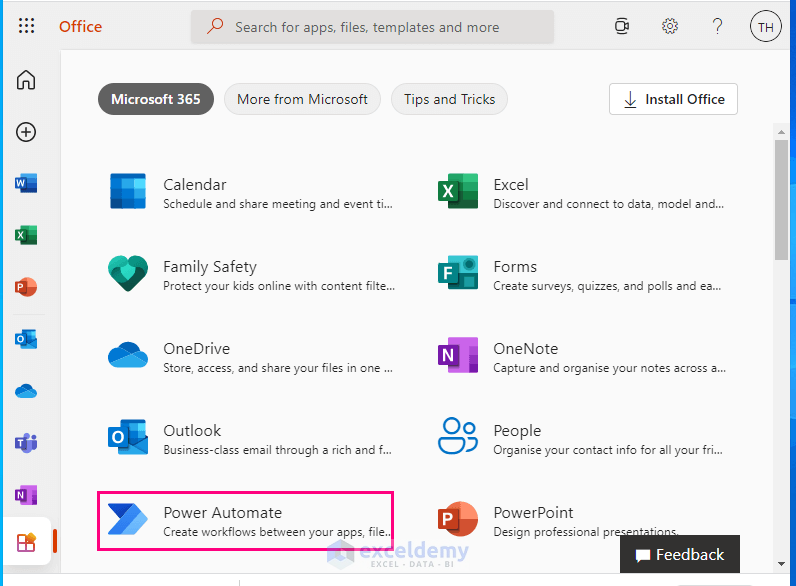Switch to More from Microsoft tab
The width and height of the screenshot is (796, 586).
pos(302,99)
